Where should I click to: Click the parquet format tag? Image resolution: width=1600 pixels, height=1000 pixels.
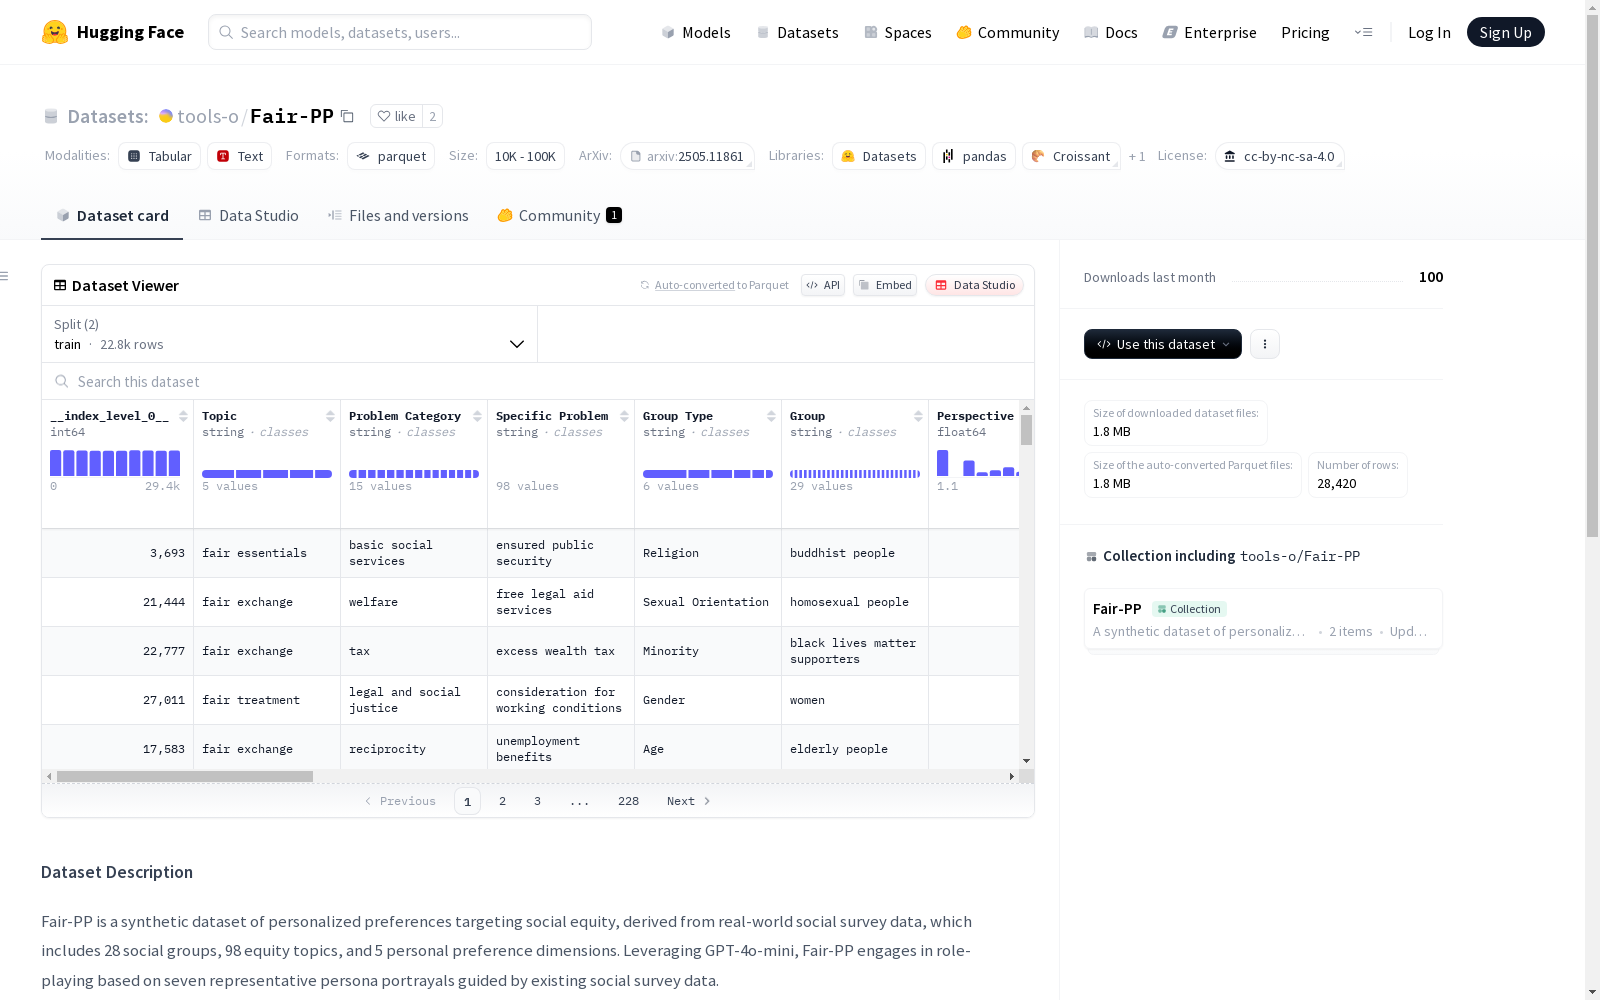tap(391, 156)
